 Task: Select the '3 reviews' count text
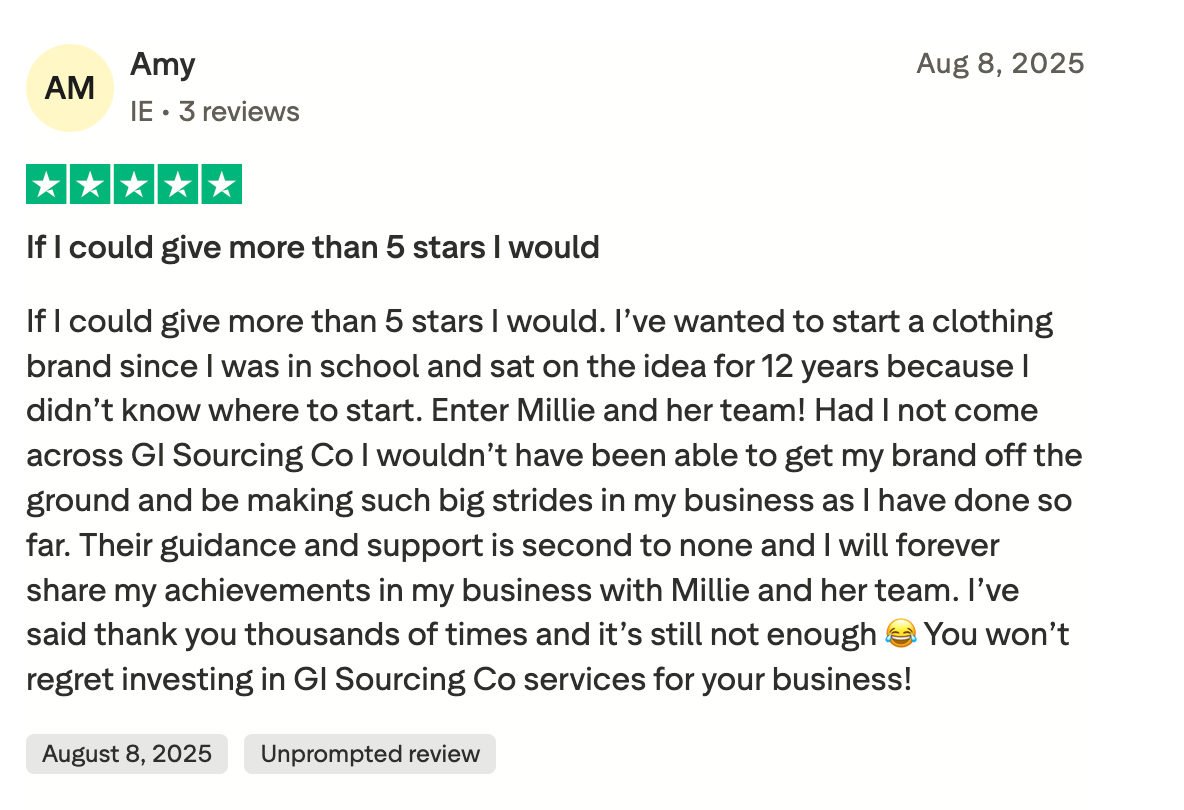[x=239, y=112]
